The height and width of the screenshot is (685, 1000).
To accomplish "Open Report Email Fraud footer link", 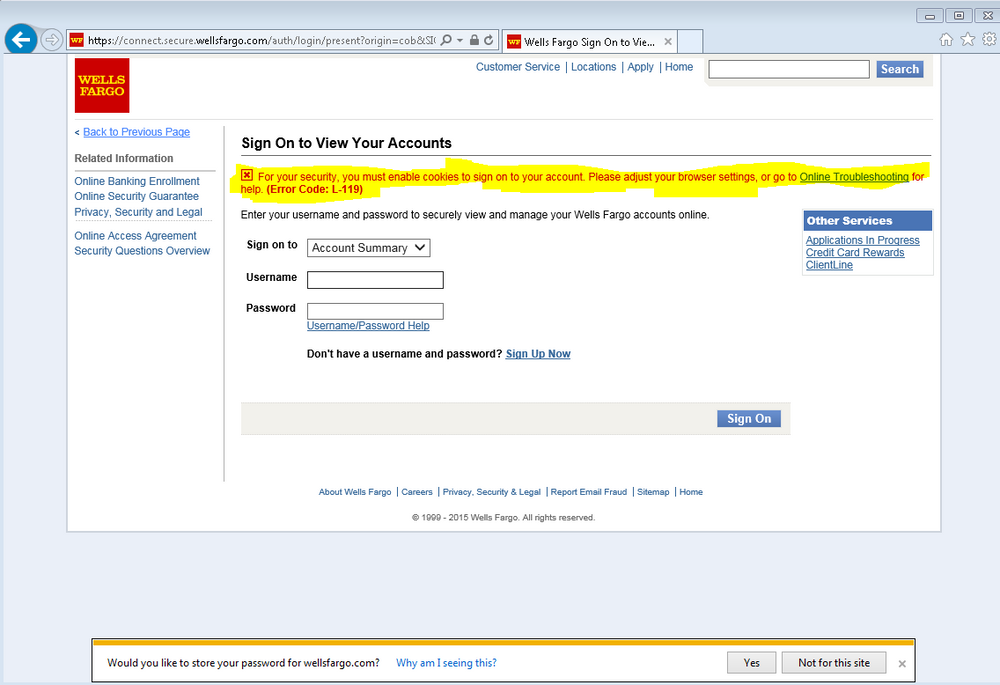I will [589, 492].
